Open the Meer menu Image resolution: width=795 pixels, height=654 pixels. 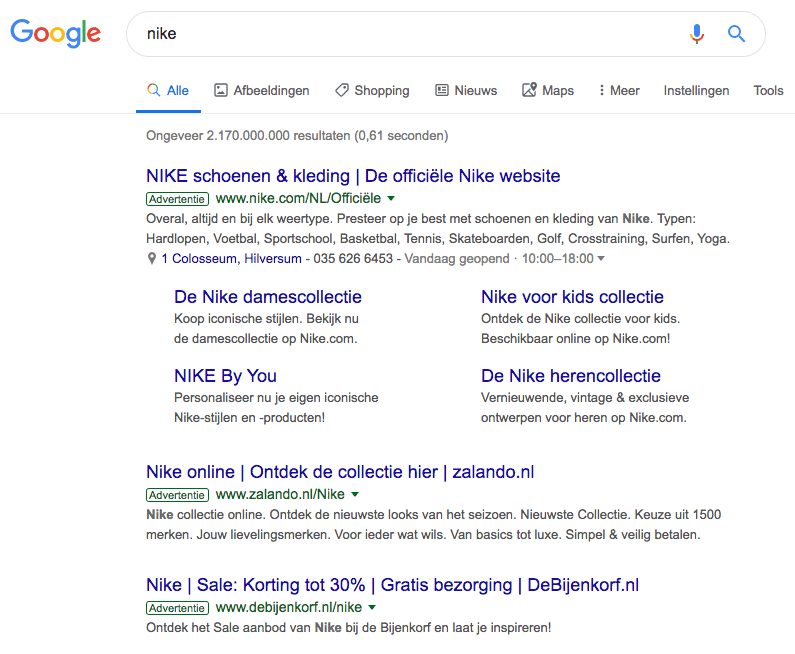pyautogui.click(x=619, y=90)
